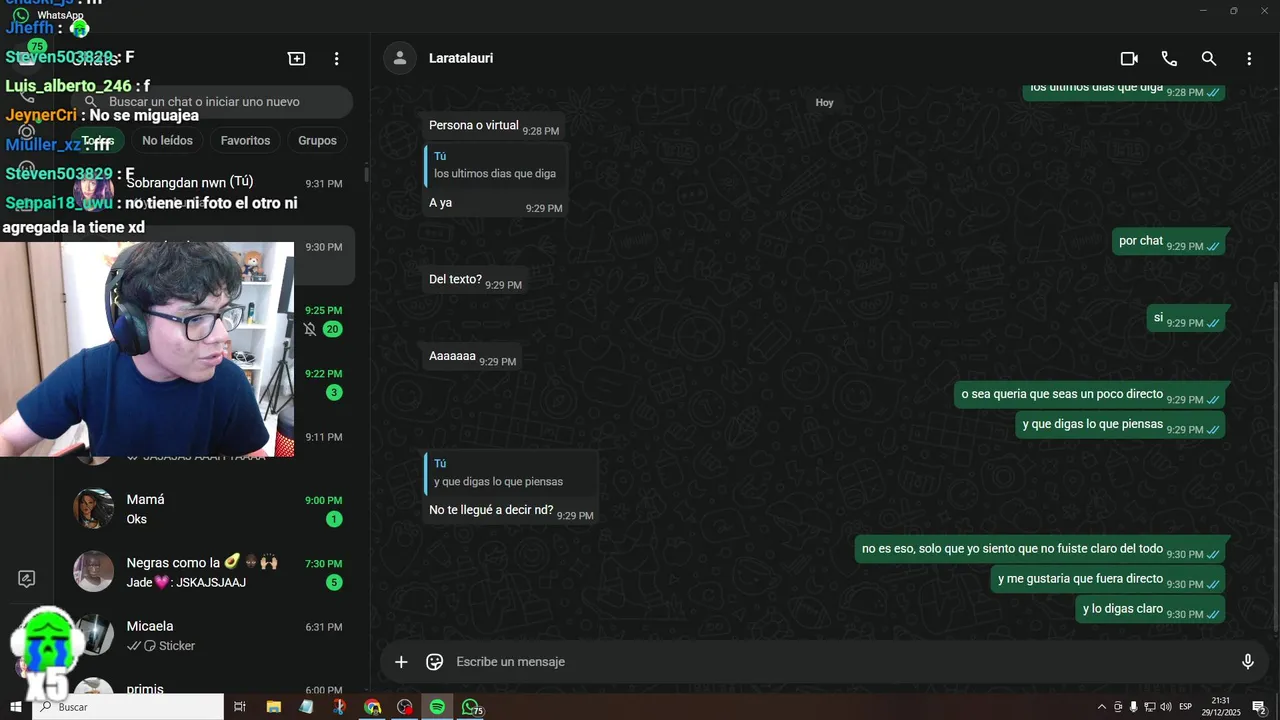Screen dimensions: 1280x720
Task: Select the Grupos filter chip
Action: (x=317, y=141)
